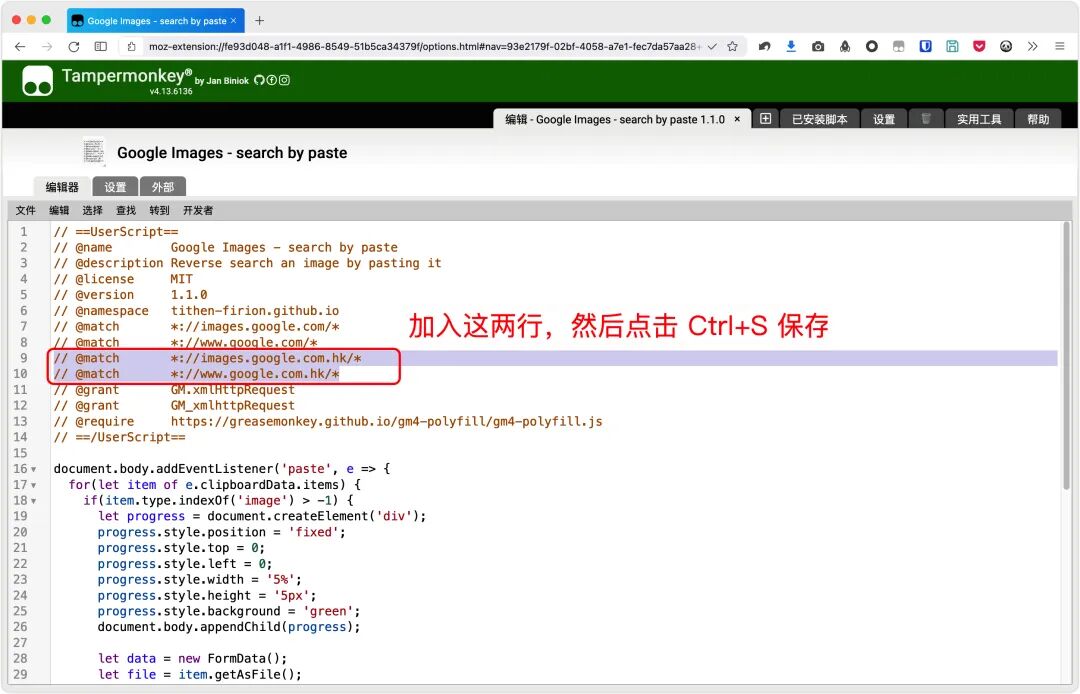Screen dimensions: 1080x694
Task: Click the browser forward arrow
Action: (47, 47)
